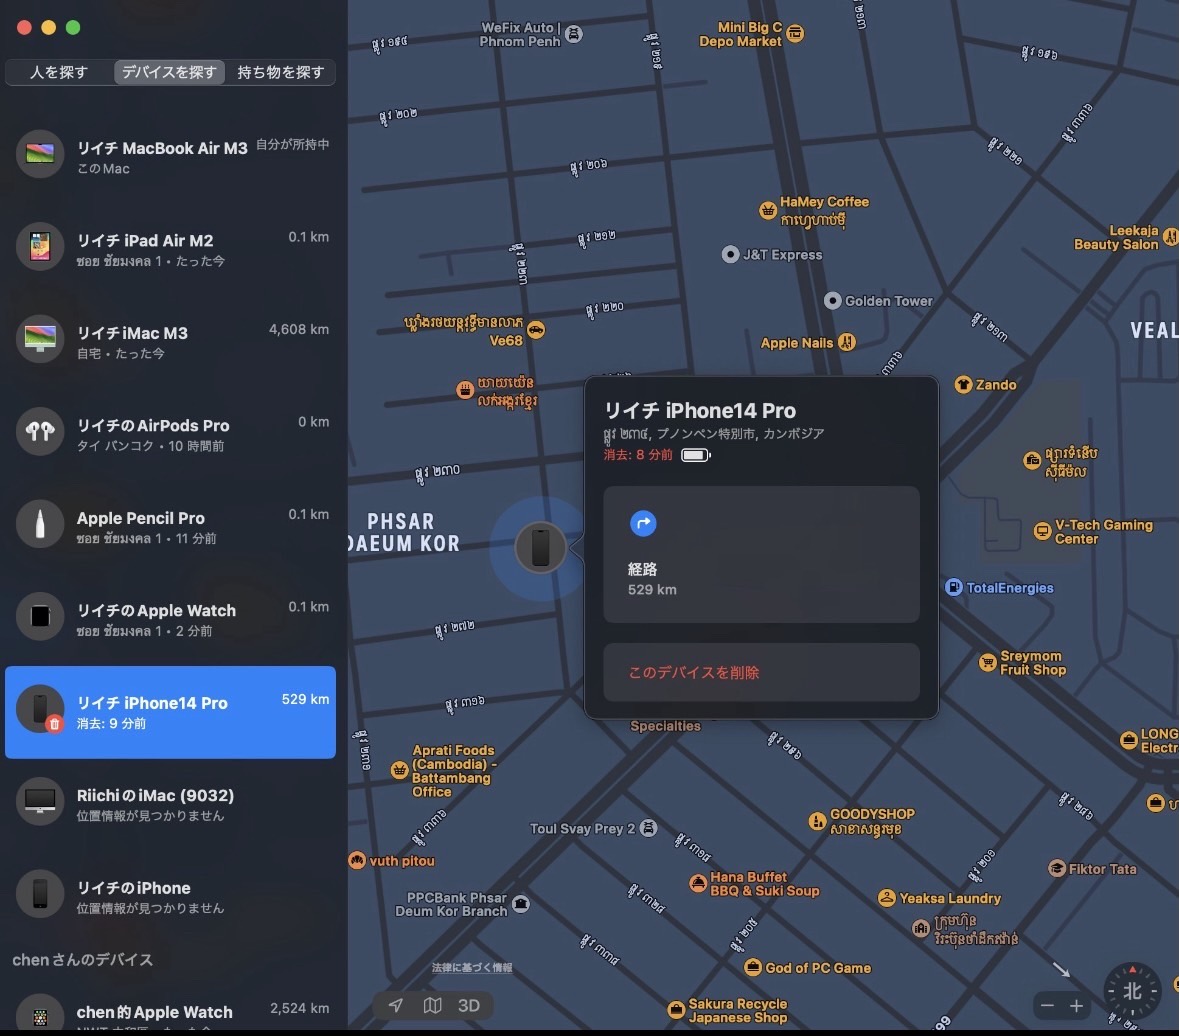Viewport: 1179px width, 1036px height.
Task: Click the zoom out minus button
Action: tap(1048, 1006)
